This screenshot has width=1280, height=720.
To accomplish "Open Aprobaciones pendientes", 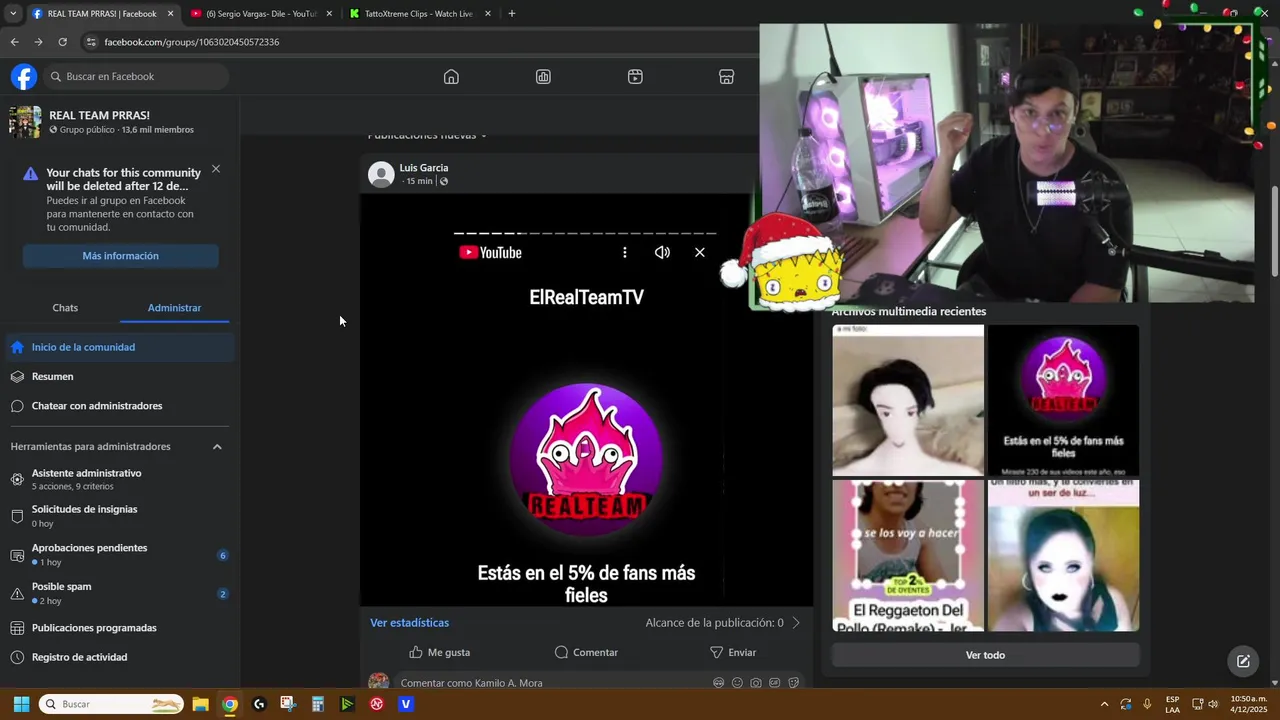I will 121,555.
